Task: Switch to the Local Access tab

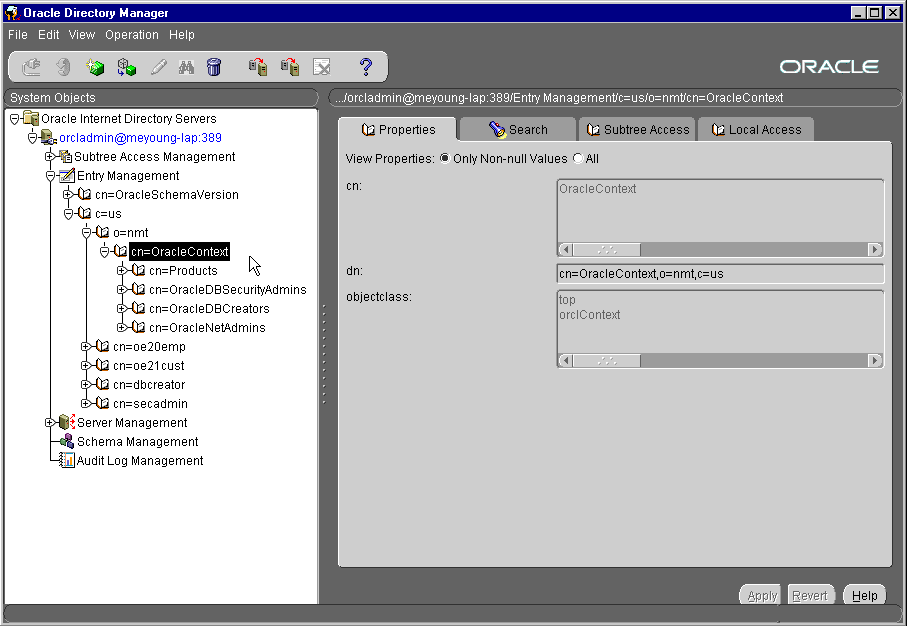Action: pyautogui.click(x=755, y=130)
